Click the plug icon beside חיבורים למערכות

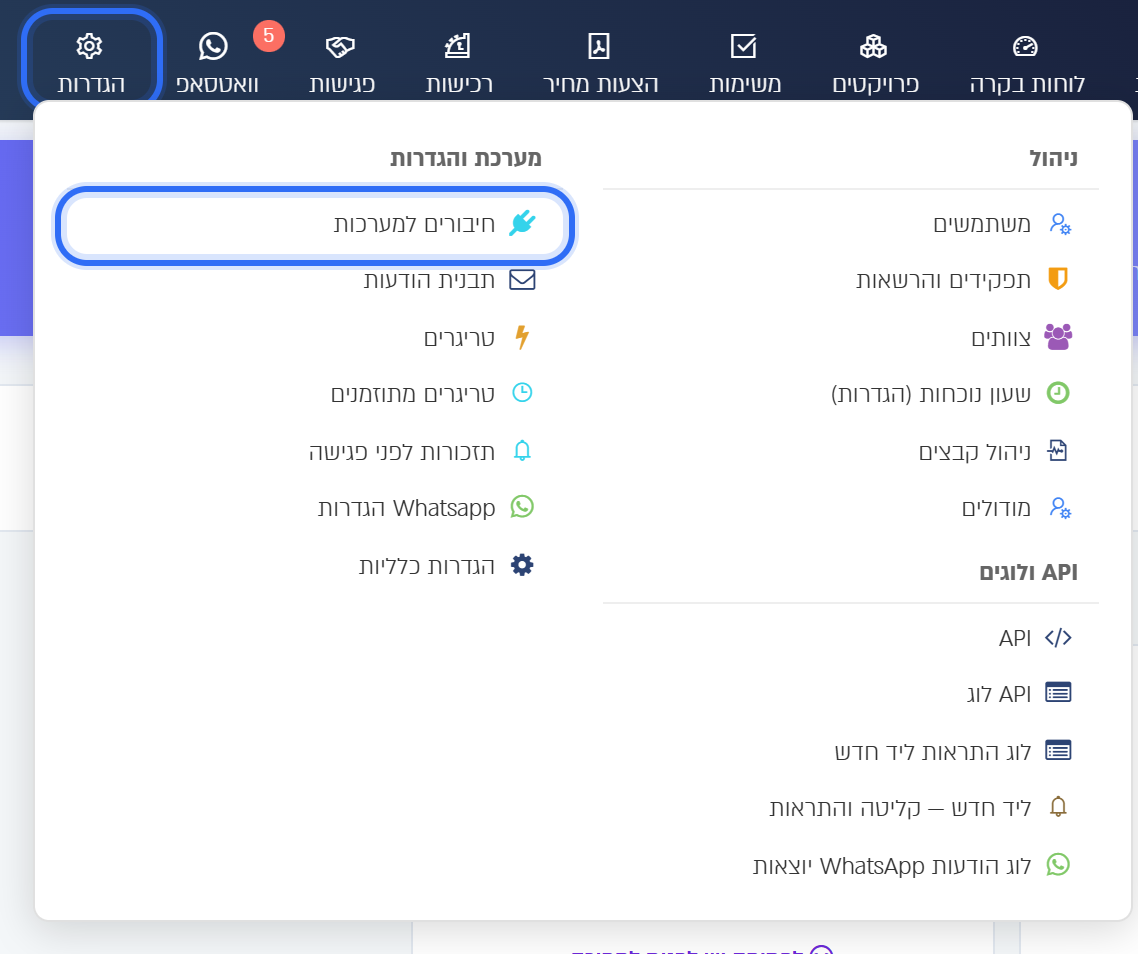[x=522, y=223]
